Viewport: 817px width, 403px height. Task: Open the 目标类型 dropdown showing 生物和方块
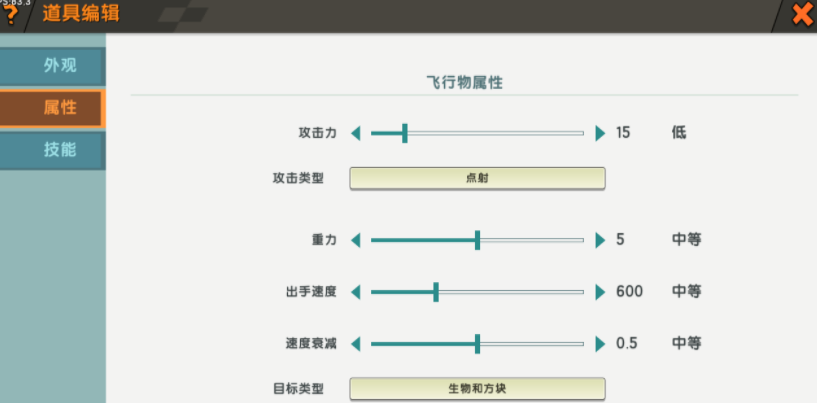click(x=477, y=388)
